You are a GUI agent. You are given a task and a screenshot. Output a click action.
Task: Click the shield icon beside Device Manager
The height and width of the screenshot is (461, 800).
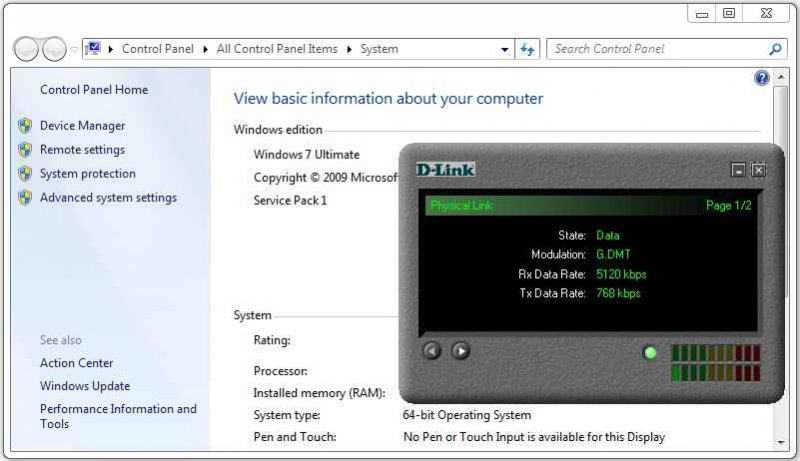[x=24, y=125]
